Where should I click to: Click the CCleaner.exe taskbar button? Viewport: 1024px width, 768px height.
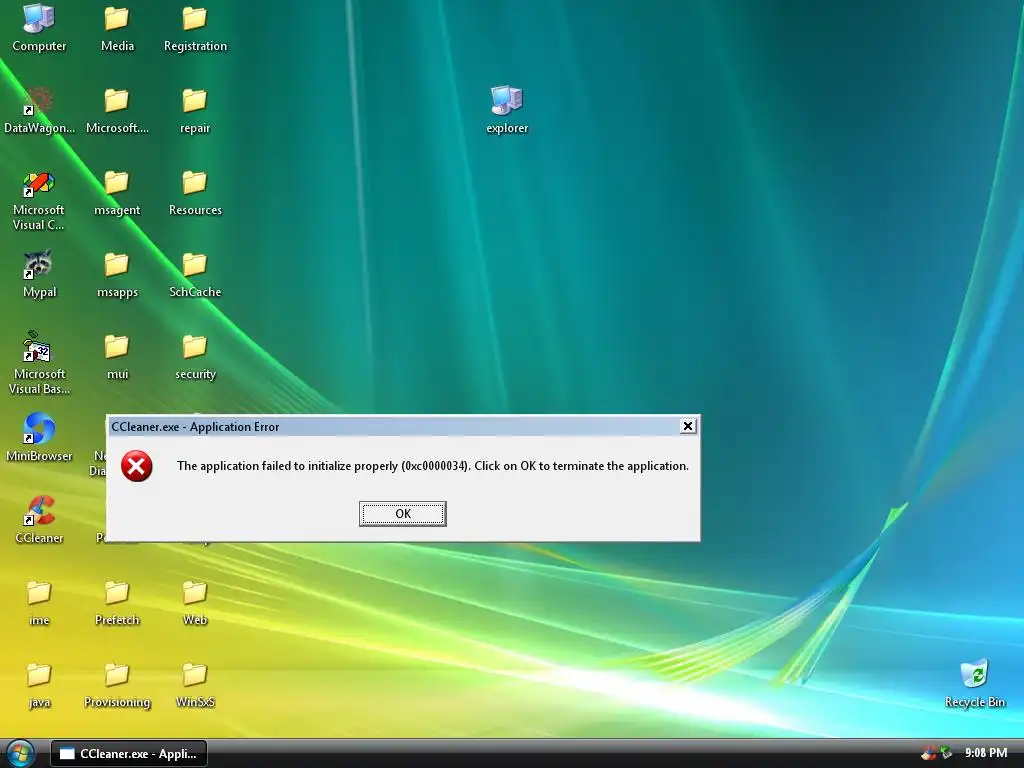[129, 754]
